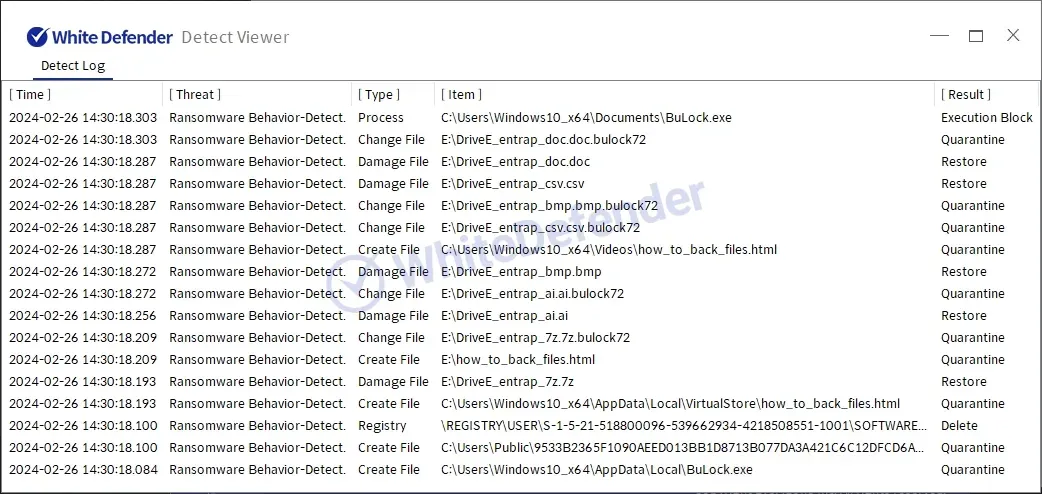This screenshot has width=1042, height=494.
Task: Select the E:\how_to_back_files.html item
Action: 518,359
